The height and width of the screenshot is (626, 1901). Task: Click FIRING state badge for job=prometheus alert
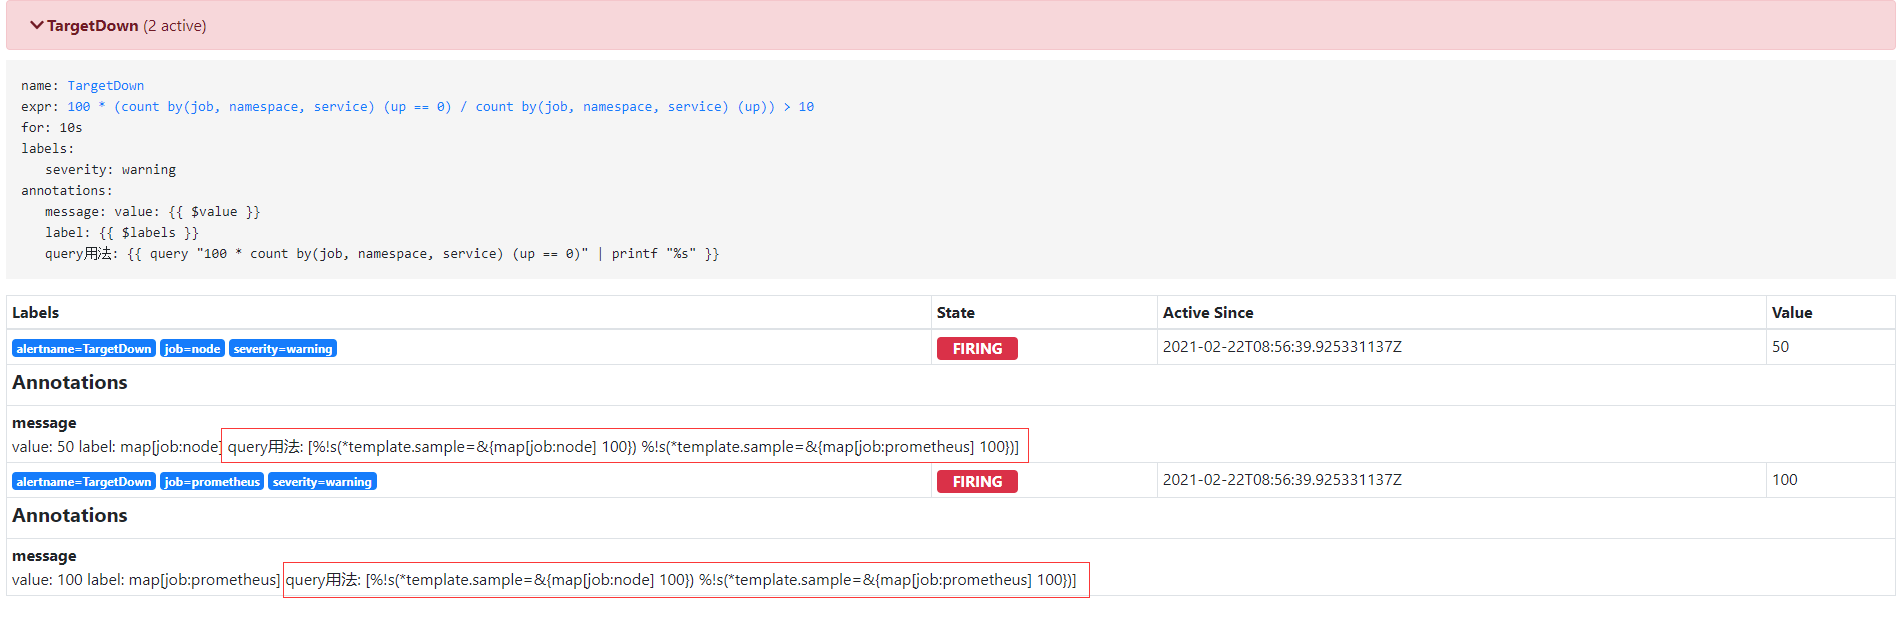(x=976, y=482)
